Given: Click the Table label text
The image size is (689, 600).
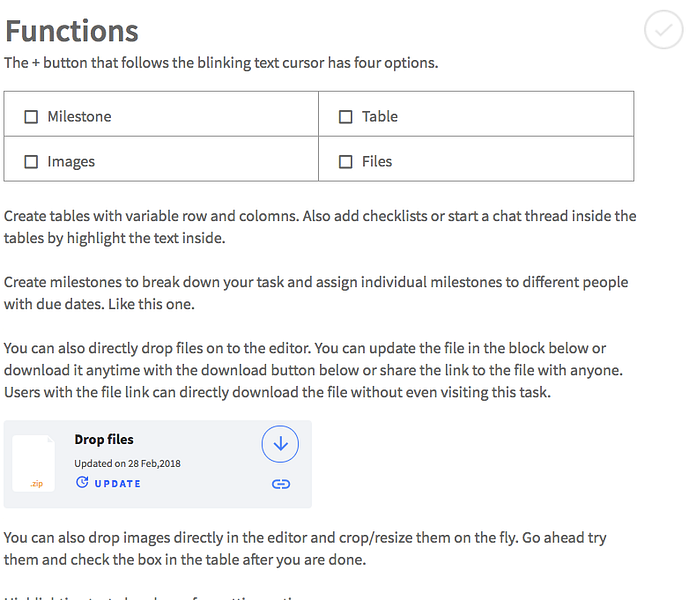Looking at the screenshot, I should [x=380, y=116].
